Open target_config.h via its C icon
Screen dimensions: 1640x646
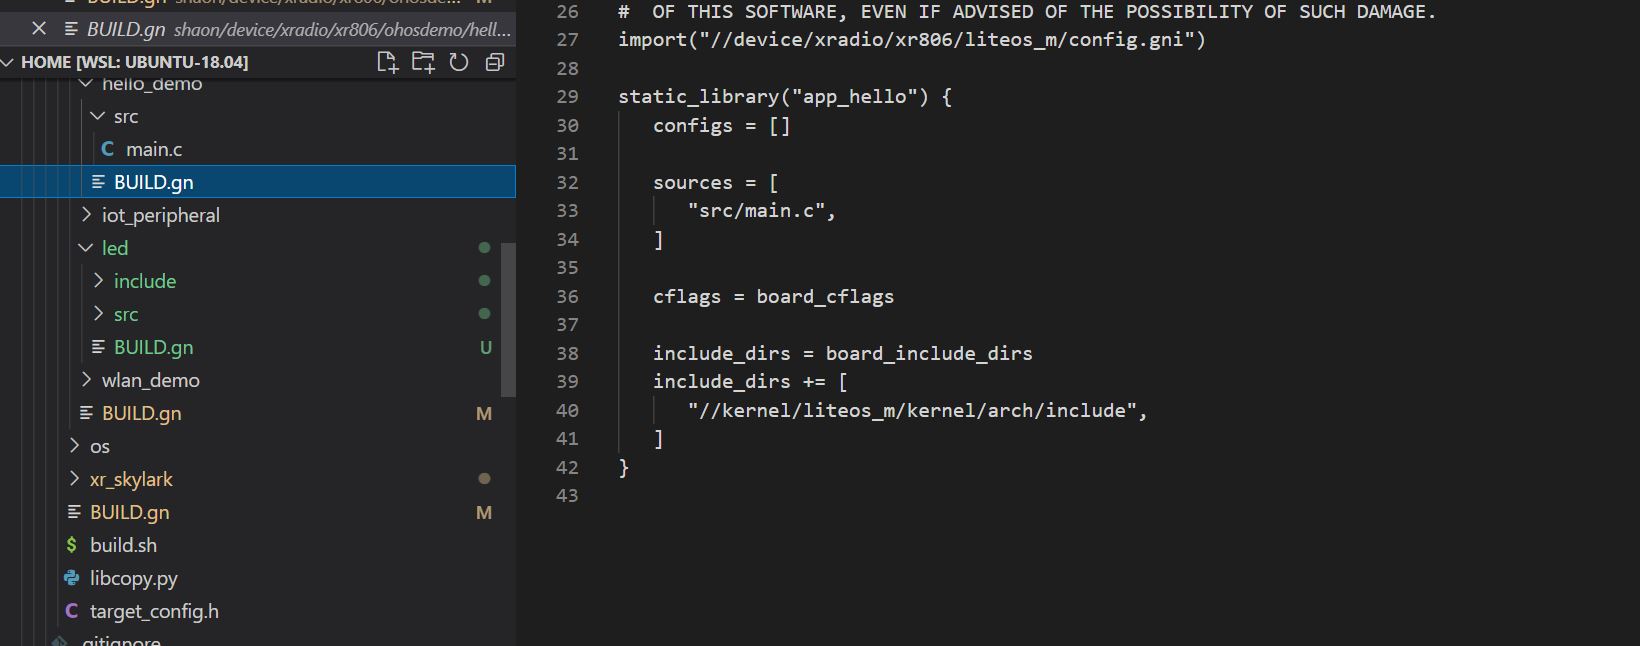(x=72, y=611)
